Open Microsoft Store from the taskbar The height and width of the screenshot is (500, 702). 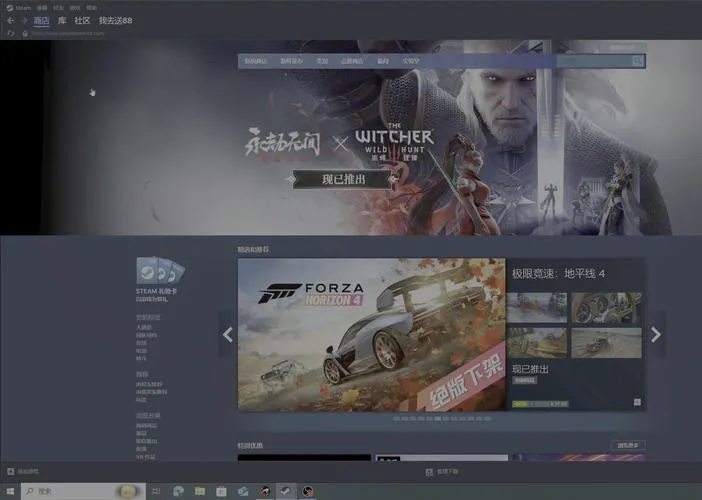tap(221, 491)
